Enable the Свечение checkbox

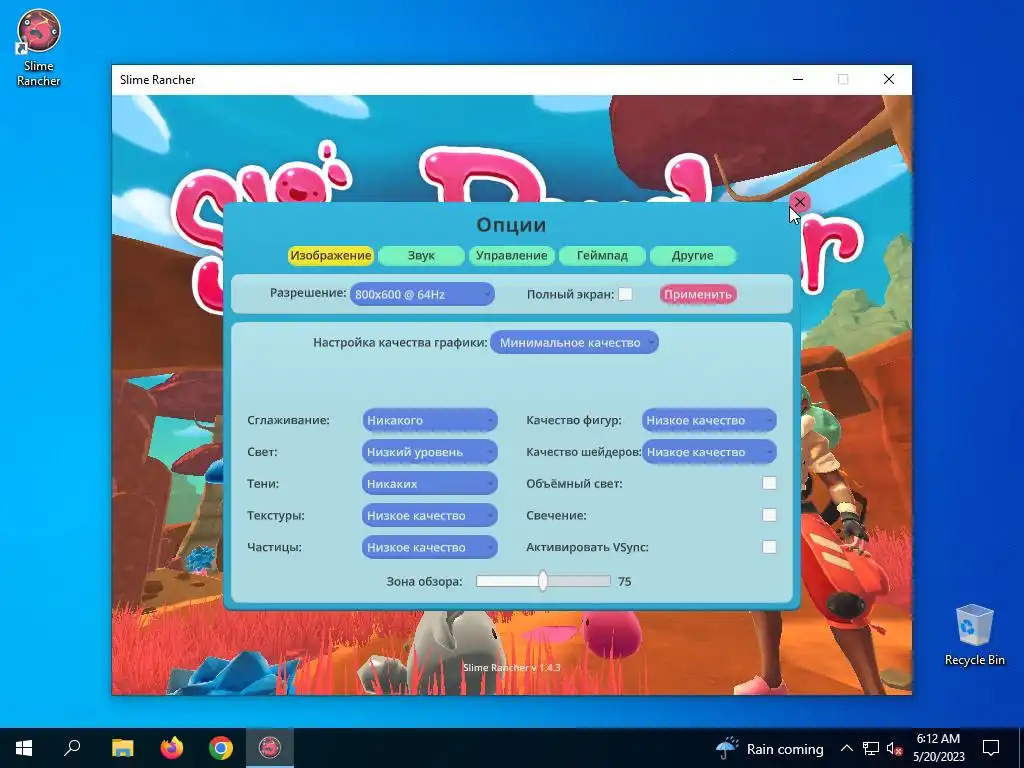[x=769, y=515]
